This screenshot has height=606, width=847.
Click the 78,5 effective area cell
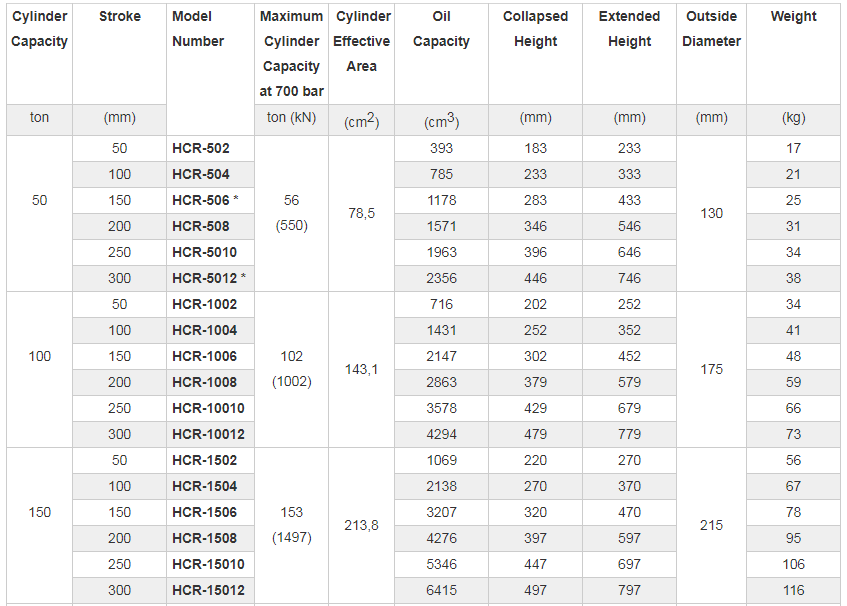coord(362,213)
